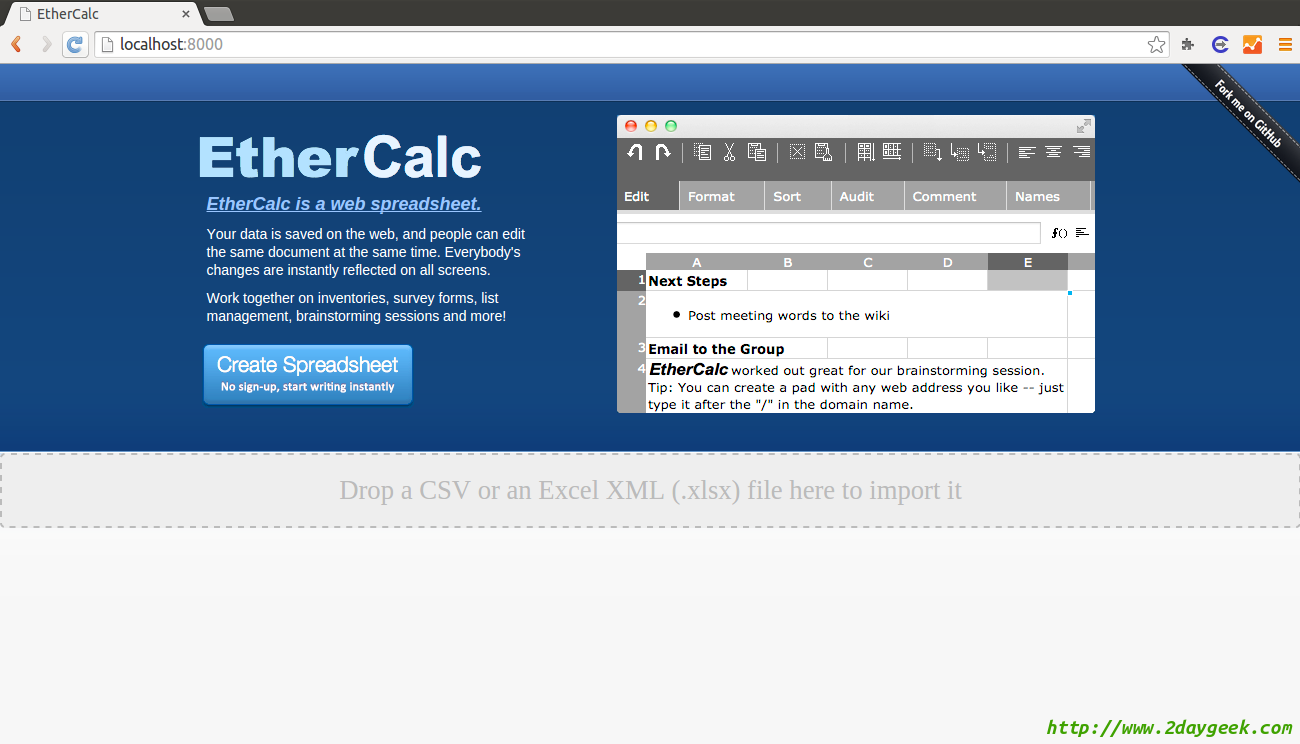This screenshot has width=1300, height=744.
Task: Click the Cut scissors icon
Action: pyautogui.click(x=730, y=152)
